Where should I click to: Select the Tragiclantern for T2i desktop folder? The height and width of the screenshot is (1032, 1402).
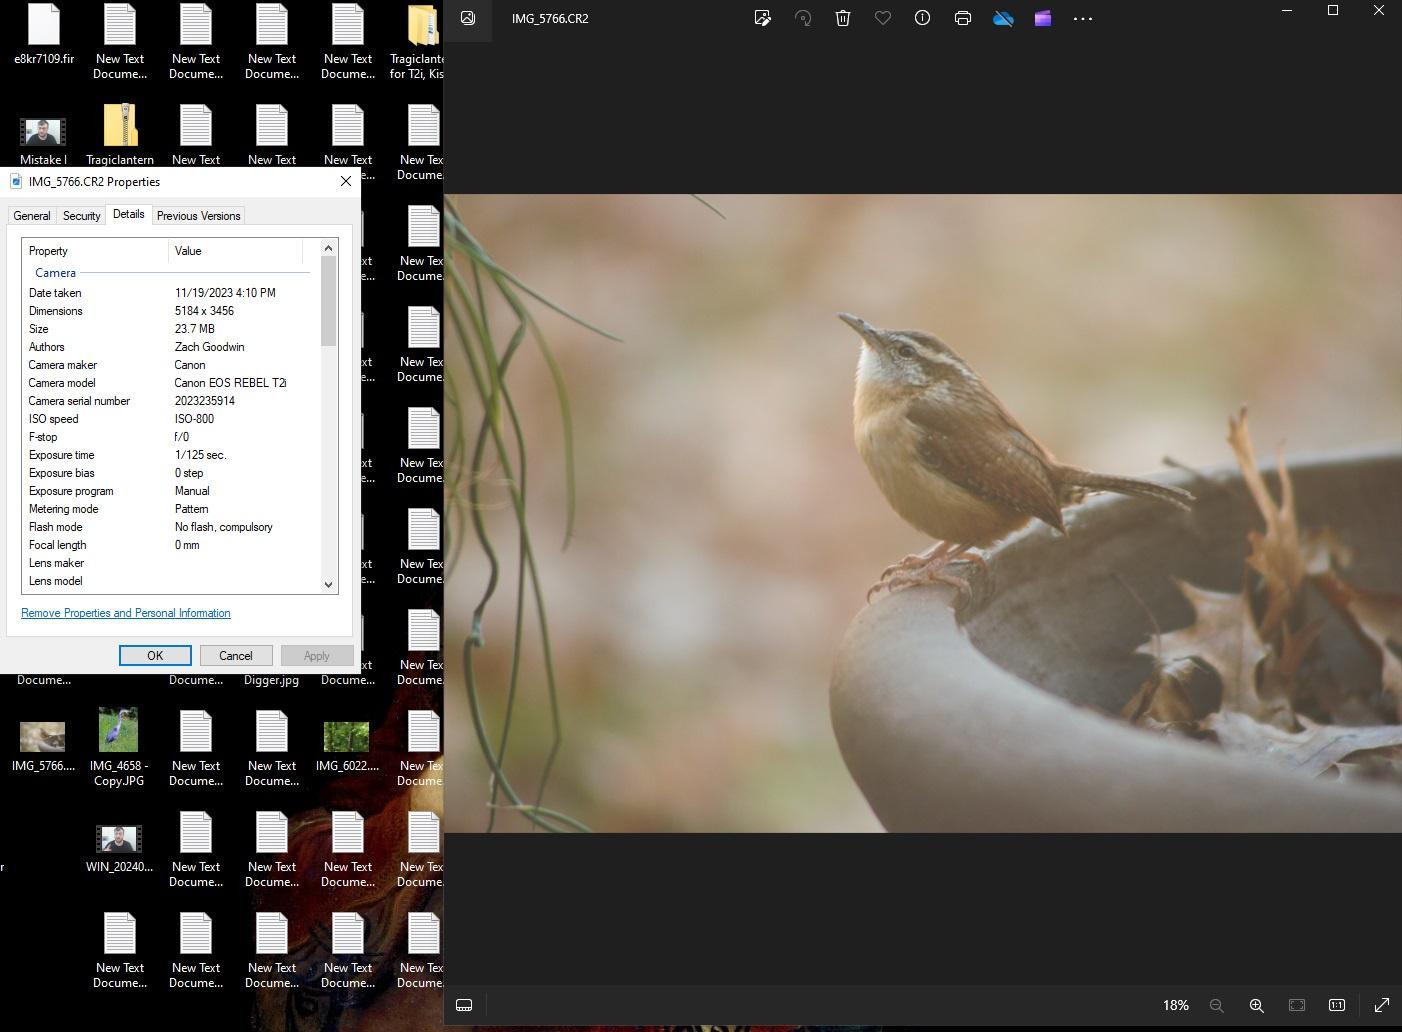point(420,42)
